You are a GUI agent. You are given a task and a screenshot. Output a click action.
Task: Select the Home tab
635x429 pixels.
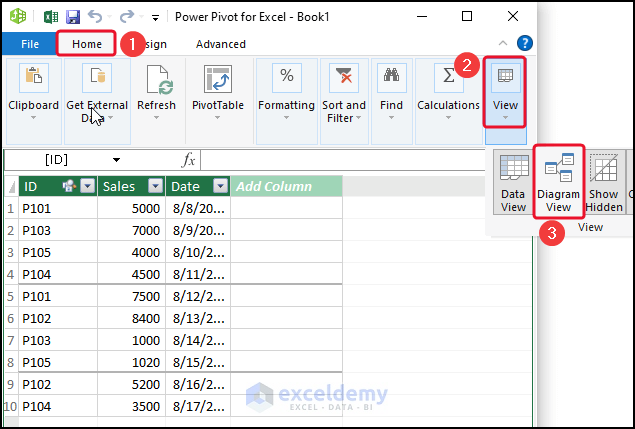tap(87, 43)
